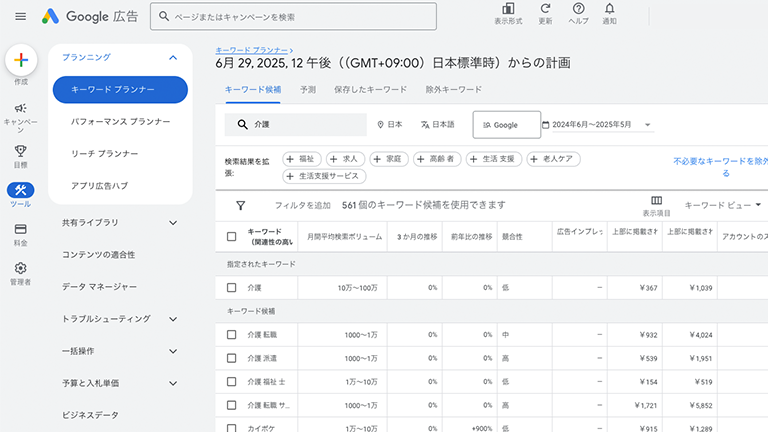Click the Google search network selector
The width and height of the screenshot is (768, 432).
point(506,125)
